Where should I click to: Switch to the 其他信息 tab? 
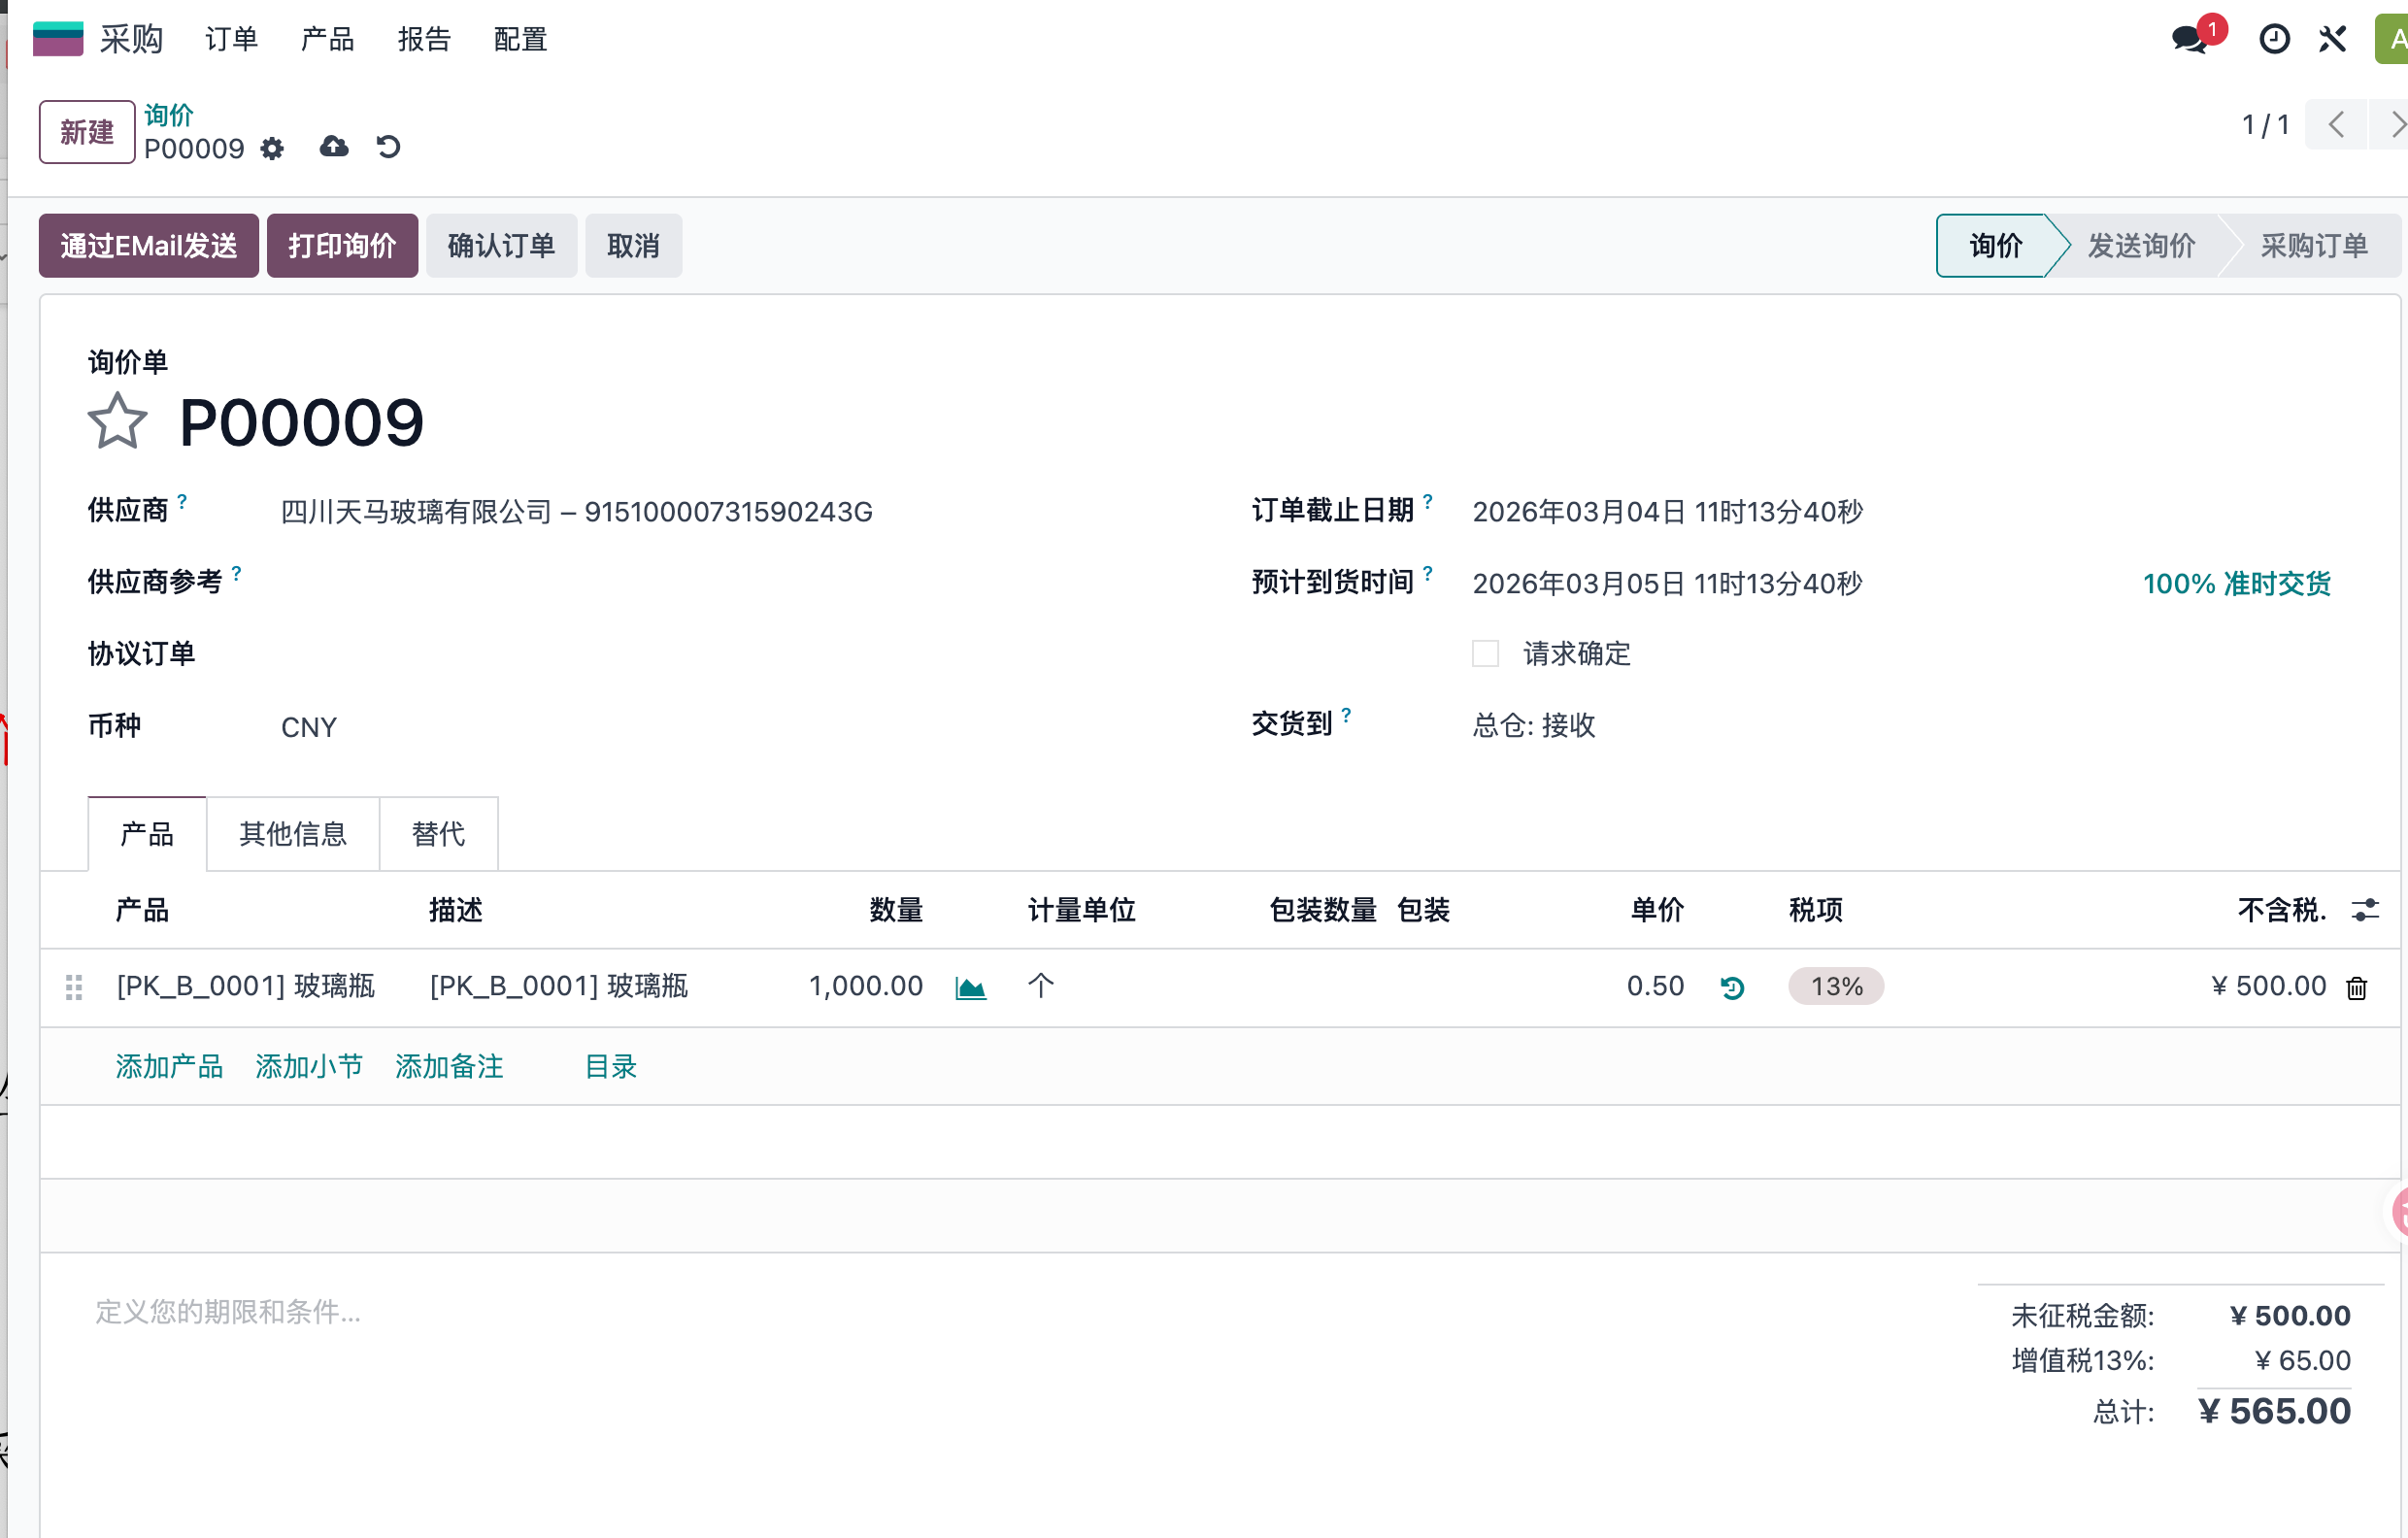[293, 834]
